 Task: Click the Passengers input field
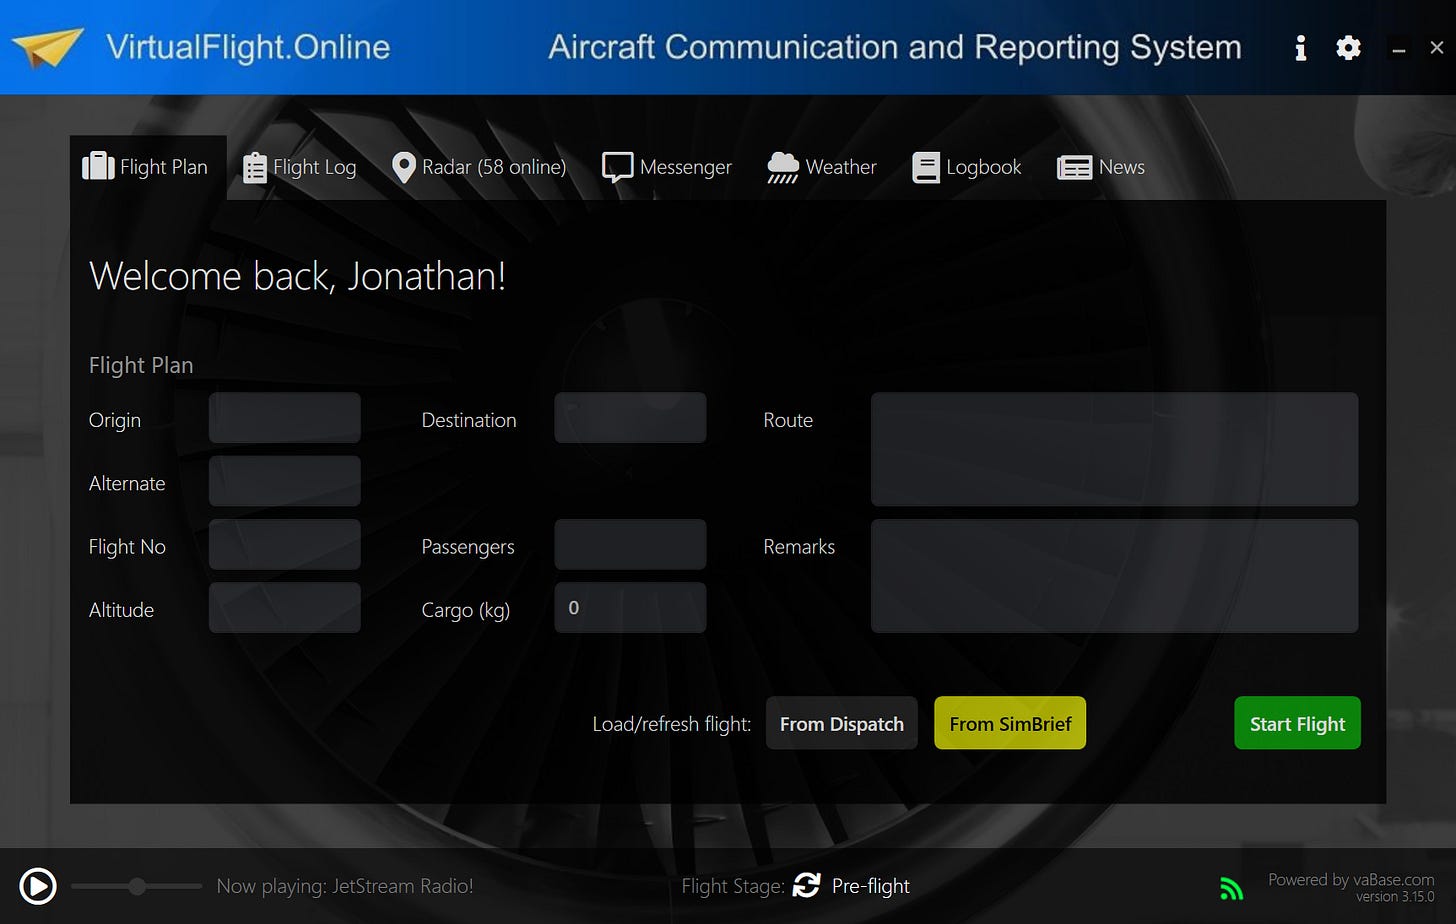(630, 544)
